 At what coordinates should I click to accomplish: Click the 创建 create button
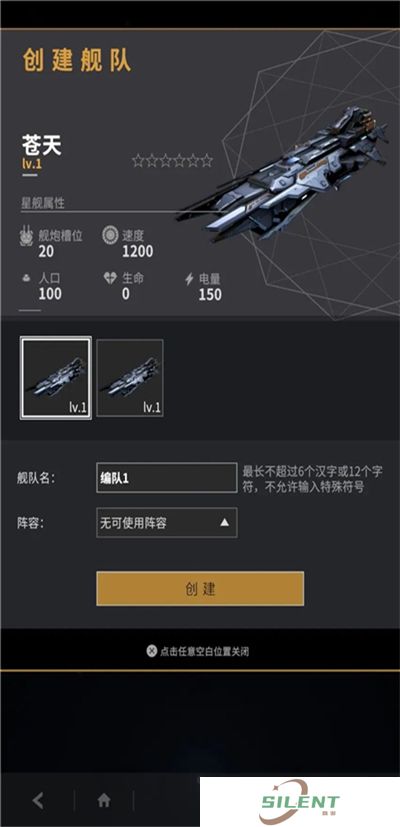pos(200,589)
